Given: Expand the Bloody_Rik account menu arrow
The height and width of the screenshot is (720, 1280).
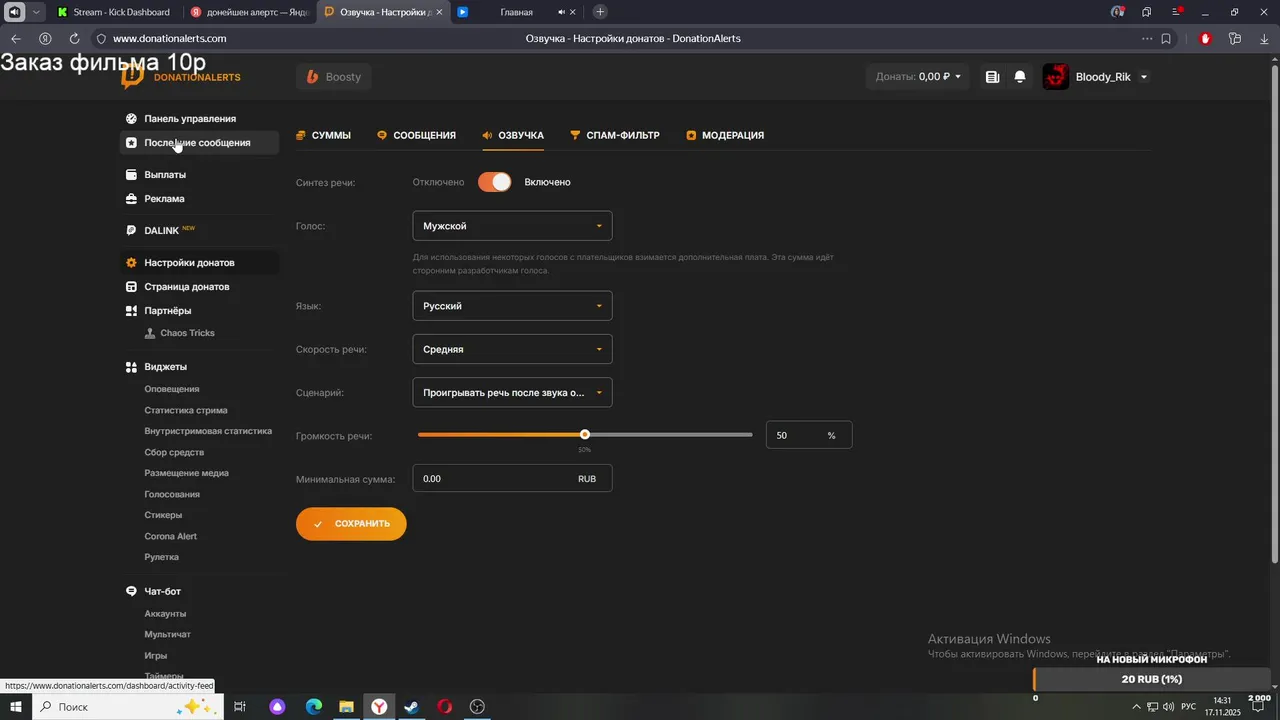Looking at the screenshot, I should pos(1144,77).
